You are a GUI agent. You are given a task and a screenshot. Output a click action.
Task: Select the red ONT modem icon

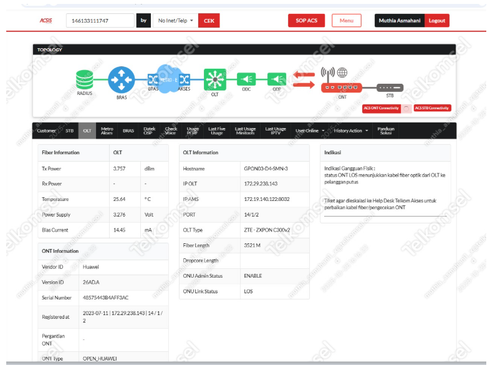341,88
